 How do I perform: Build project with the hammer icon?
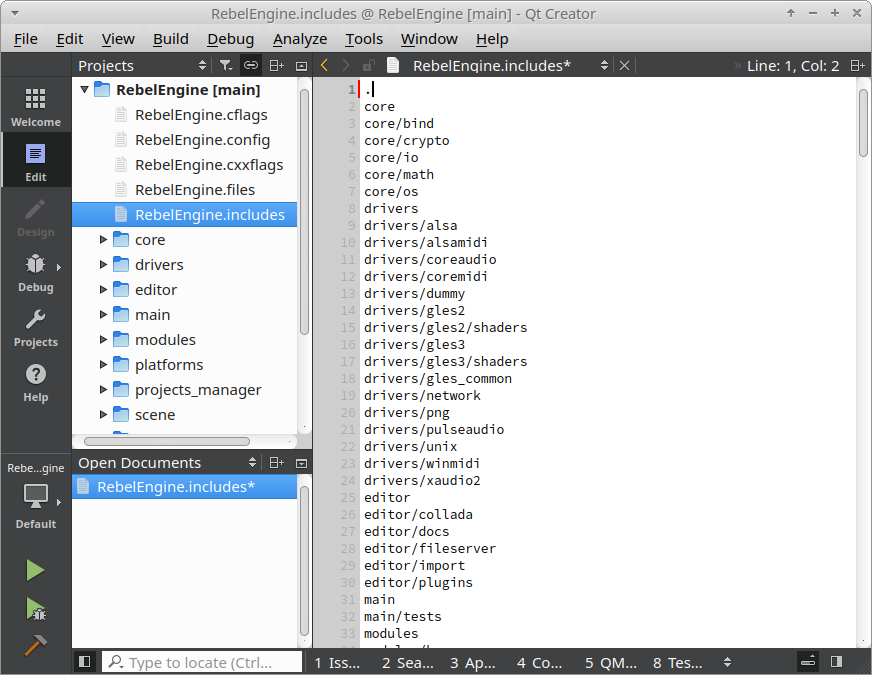point(36,646)
